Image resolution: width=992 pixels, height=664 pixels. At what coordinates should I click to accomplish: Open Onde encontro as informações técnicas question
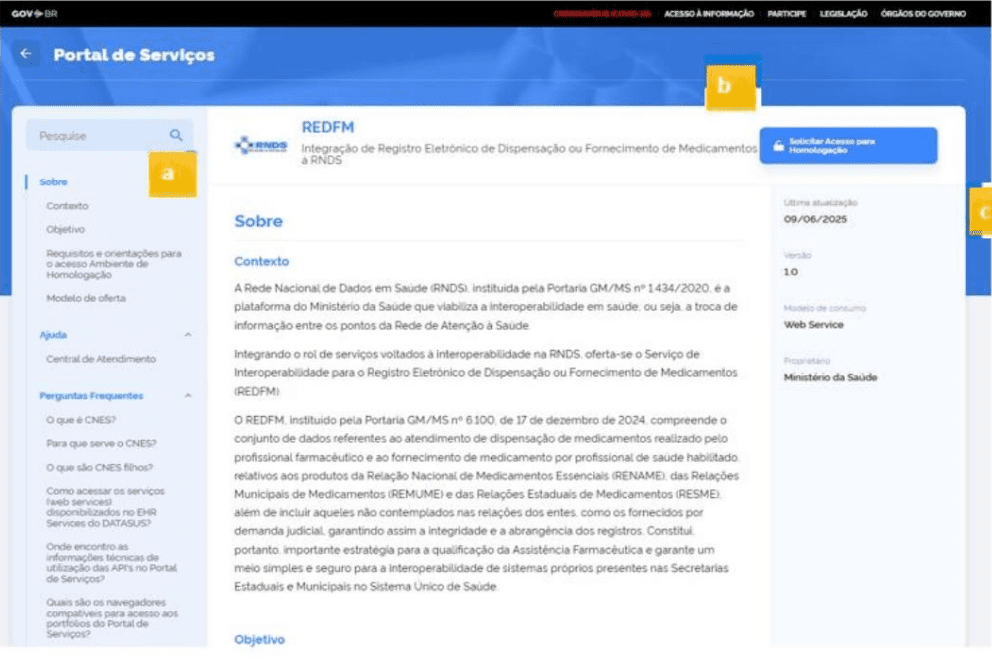tap(111, 562)
